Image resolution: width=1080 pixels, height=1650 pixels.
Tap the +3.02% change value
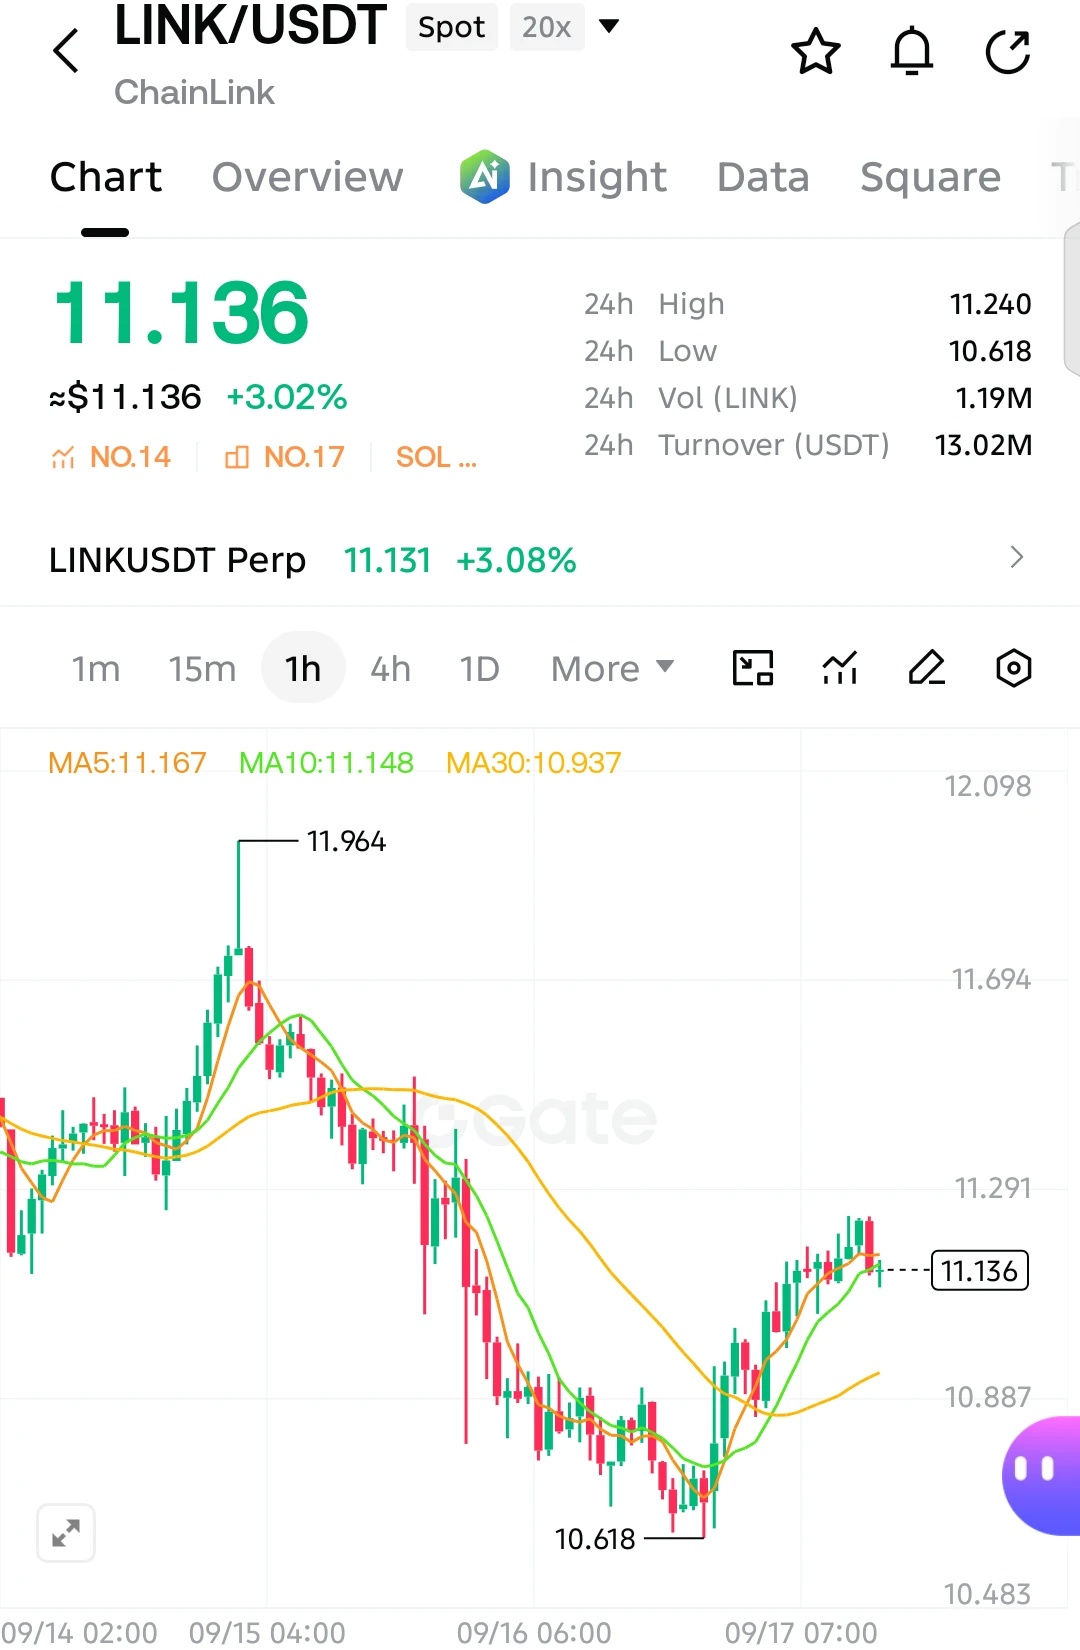coord(286,397)
